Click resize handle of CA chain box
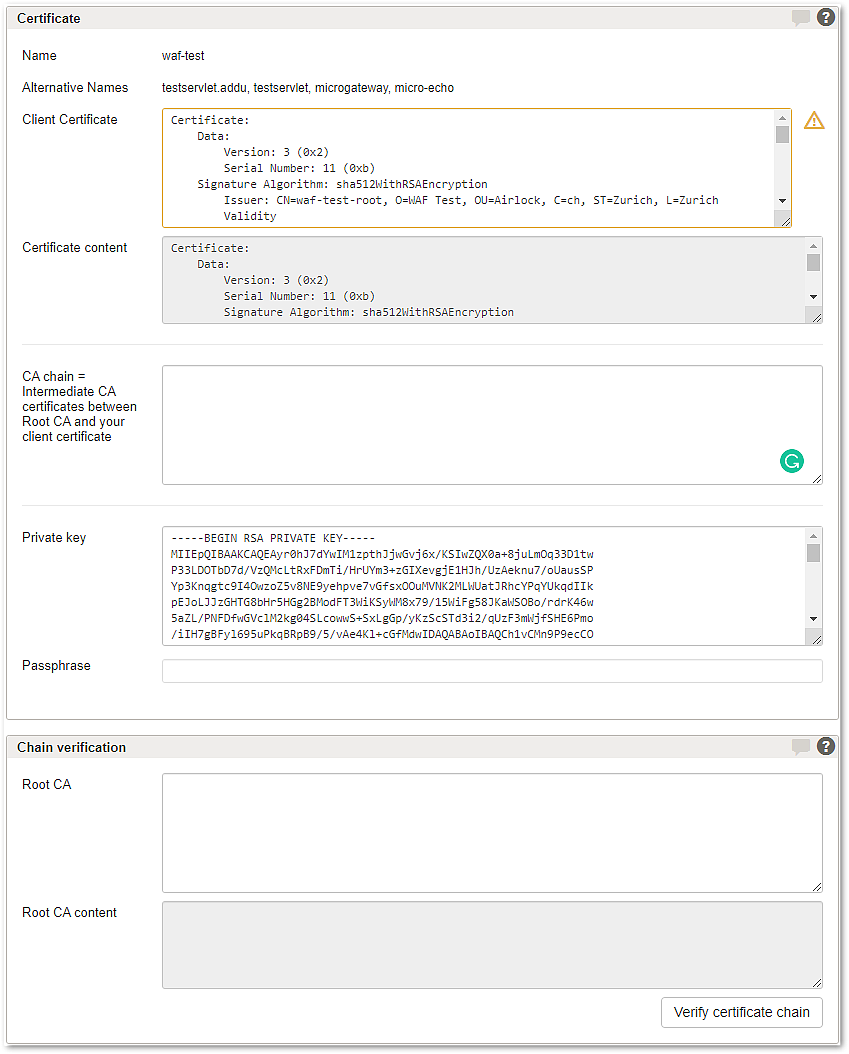Image resolution: width=849 pixels, height=1054 pixels. (816, 478)
